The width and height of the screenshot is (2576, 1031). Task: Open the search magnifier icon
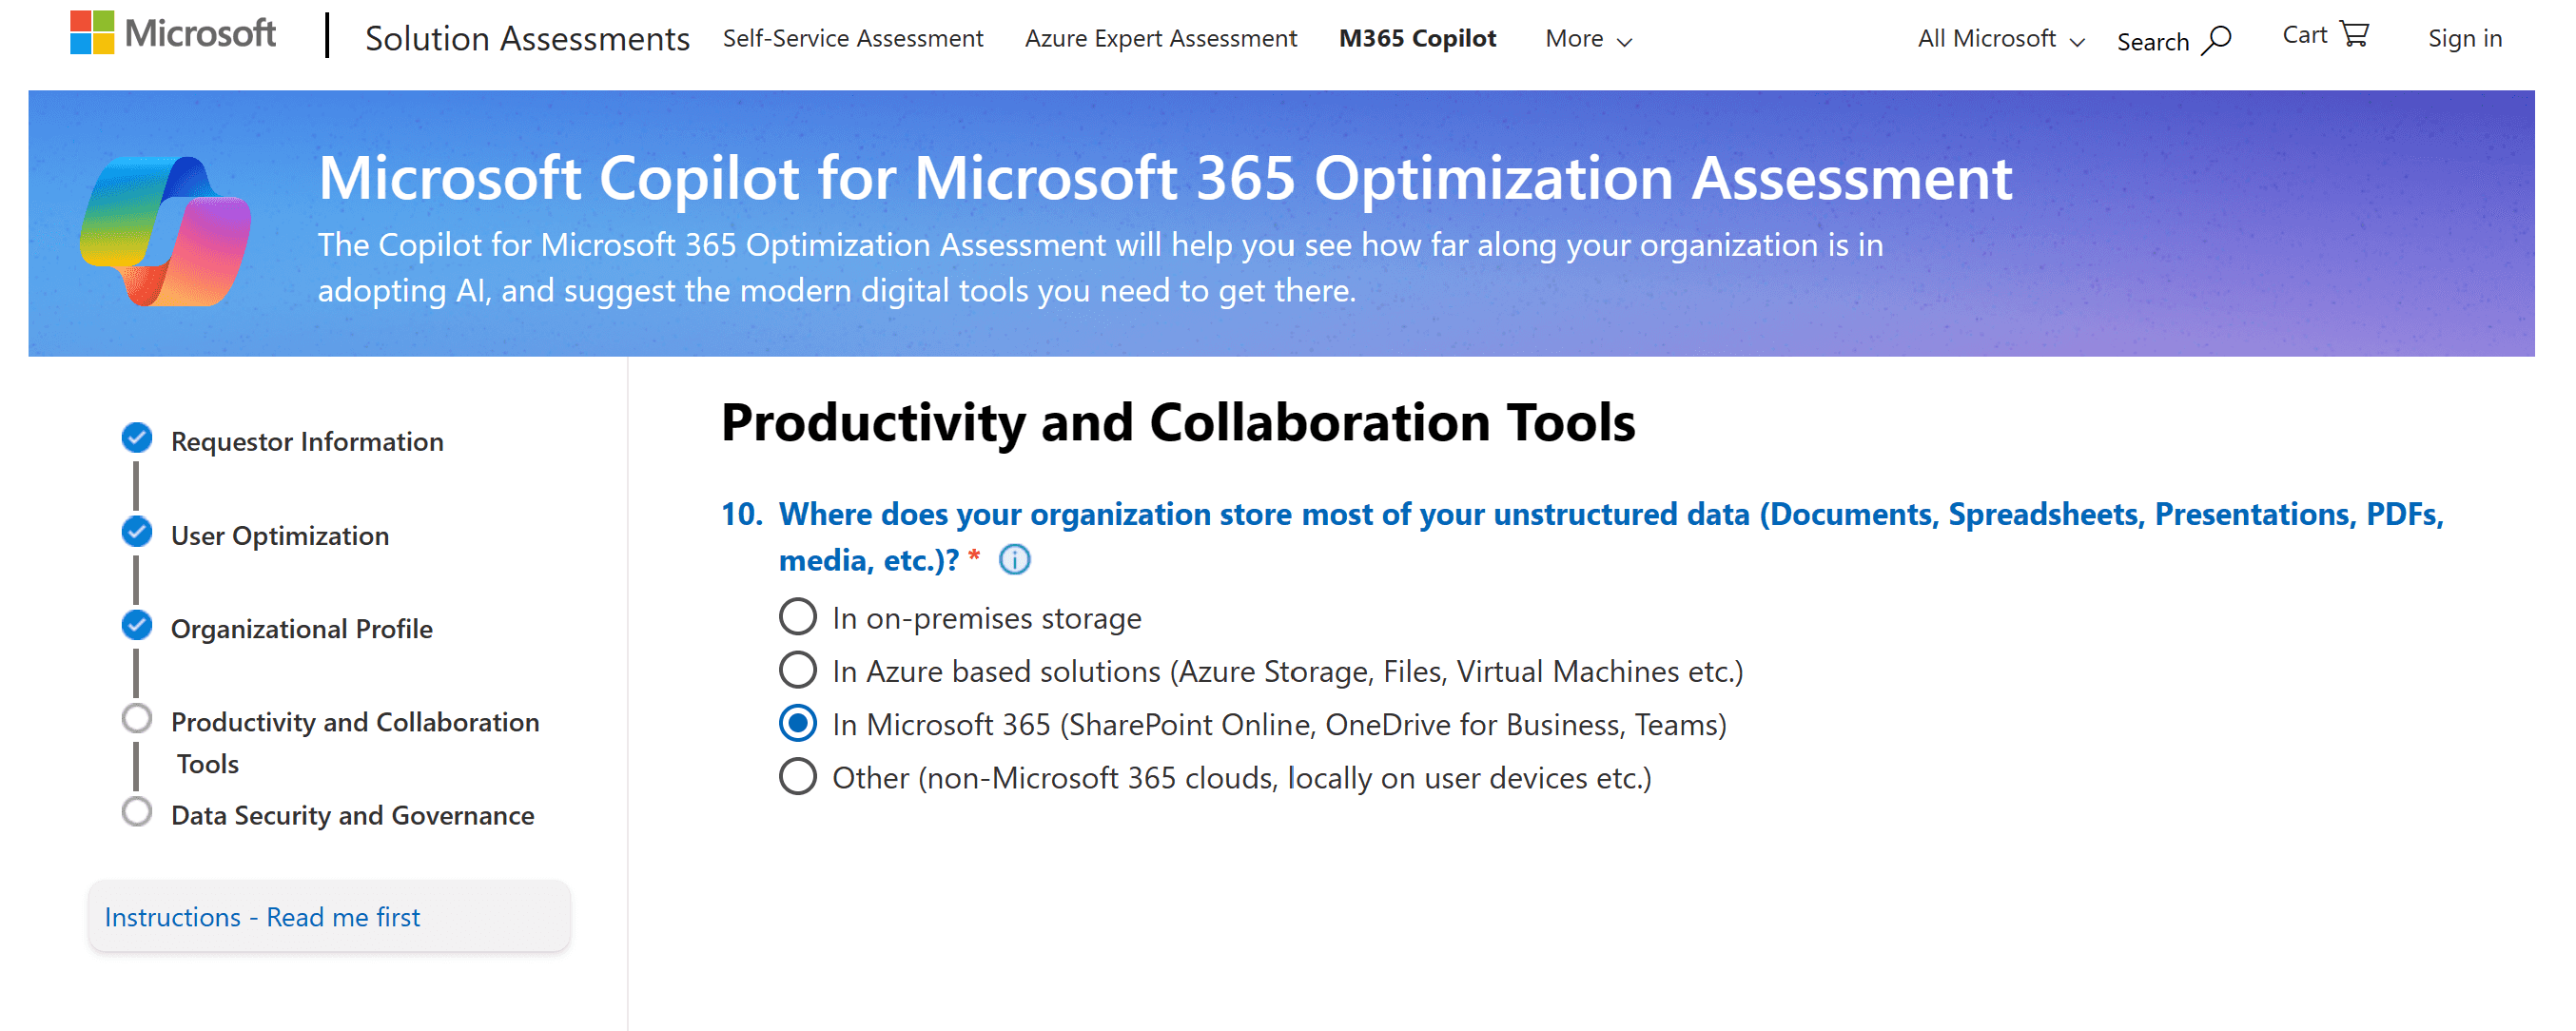click(x=2216, y=41)
